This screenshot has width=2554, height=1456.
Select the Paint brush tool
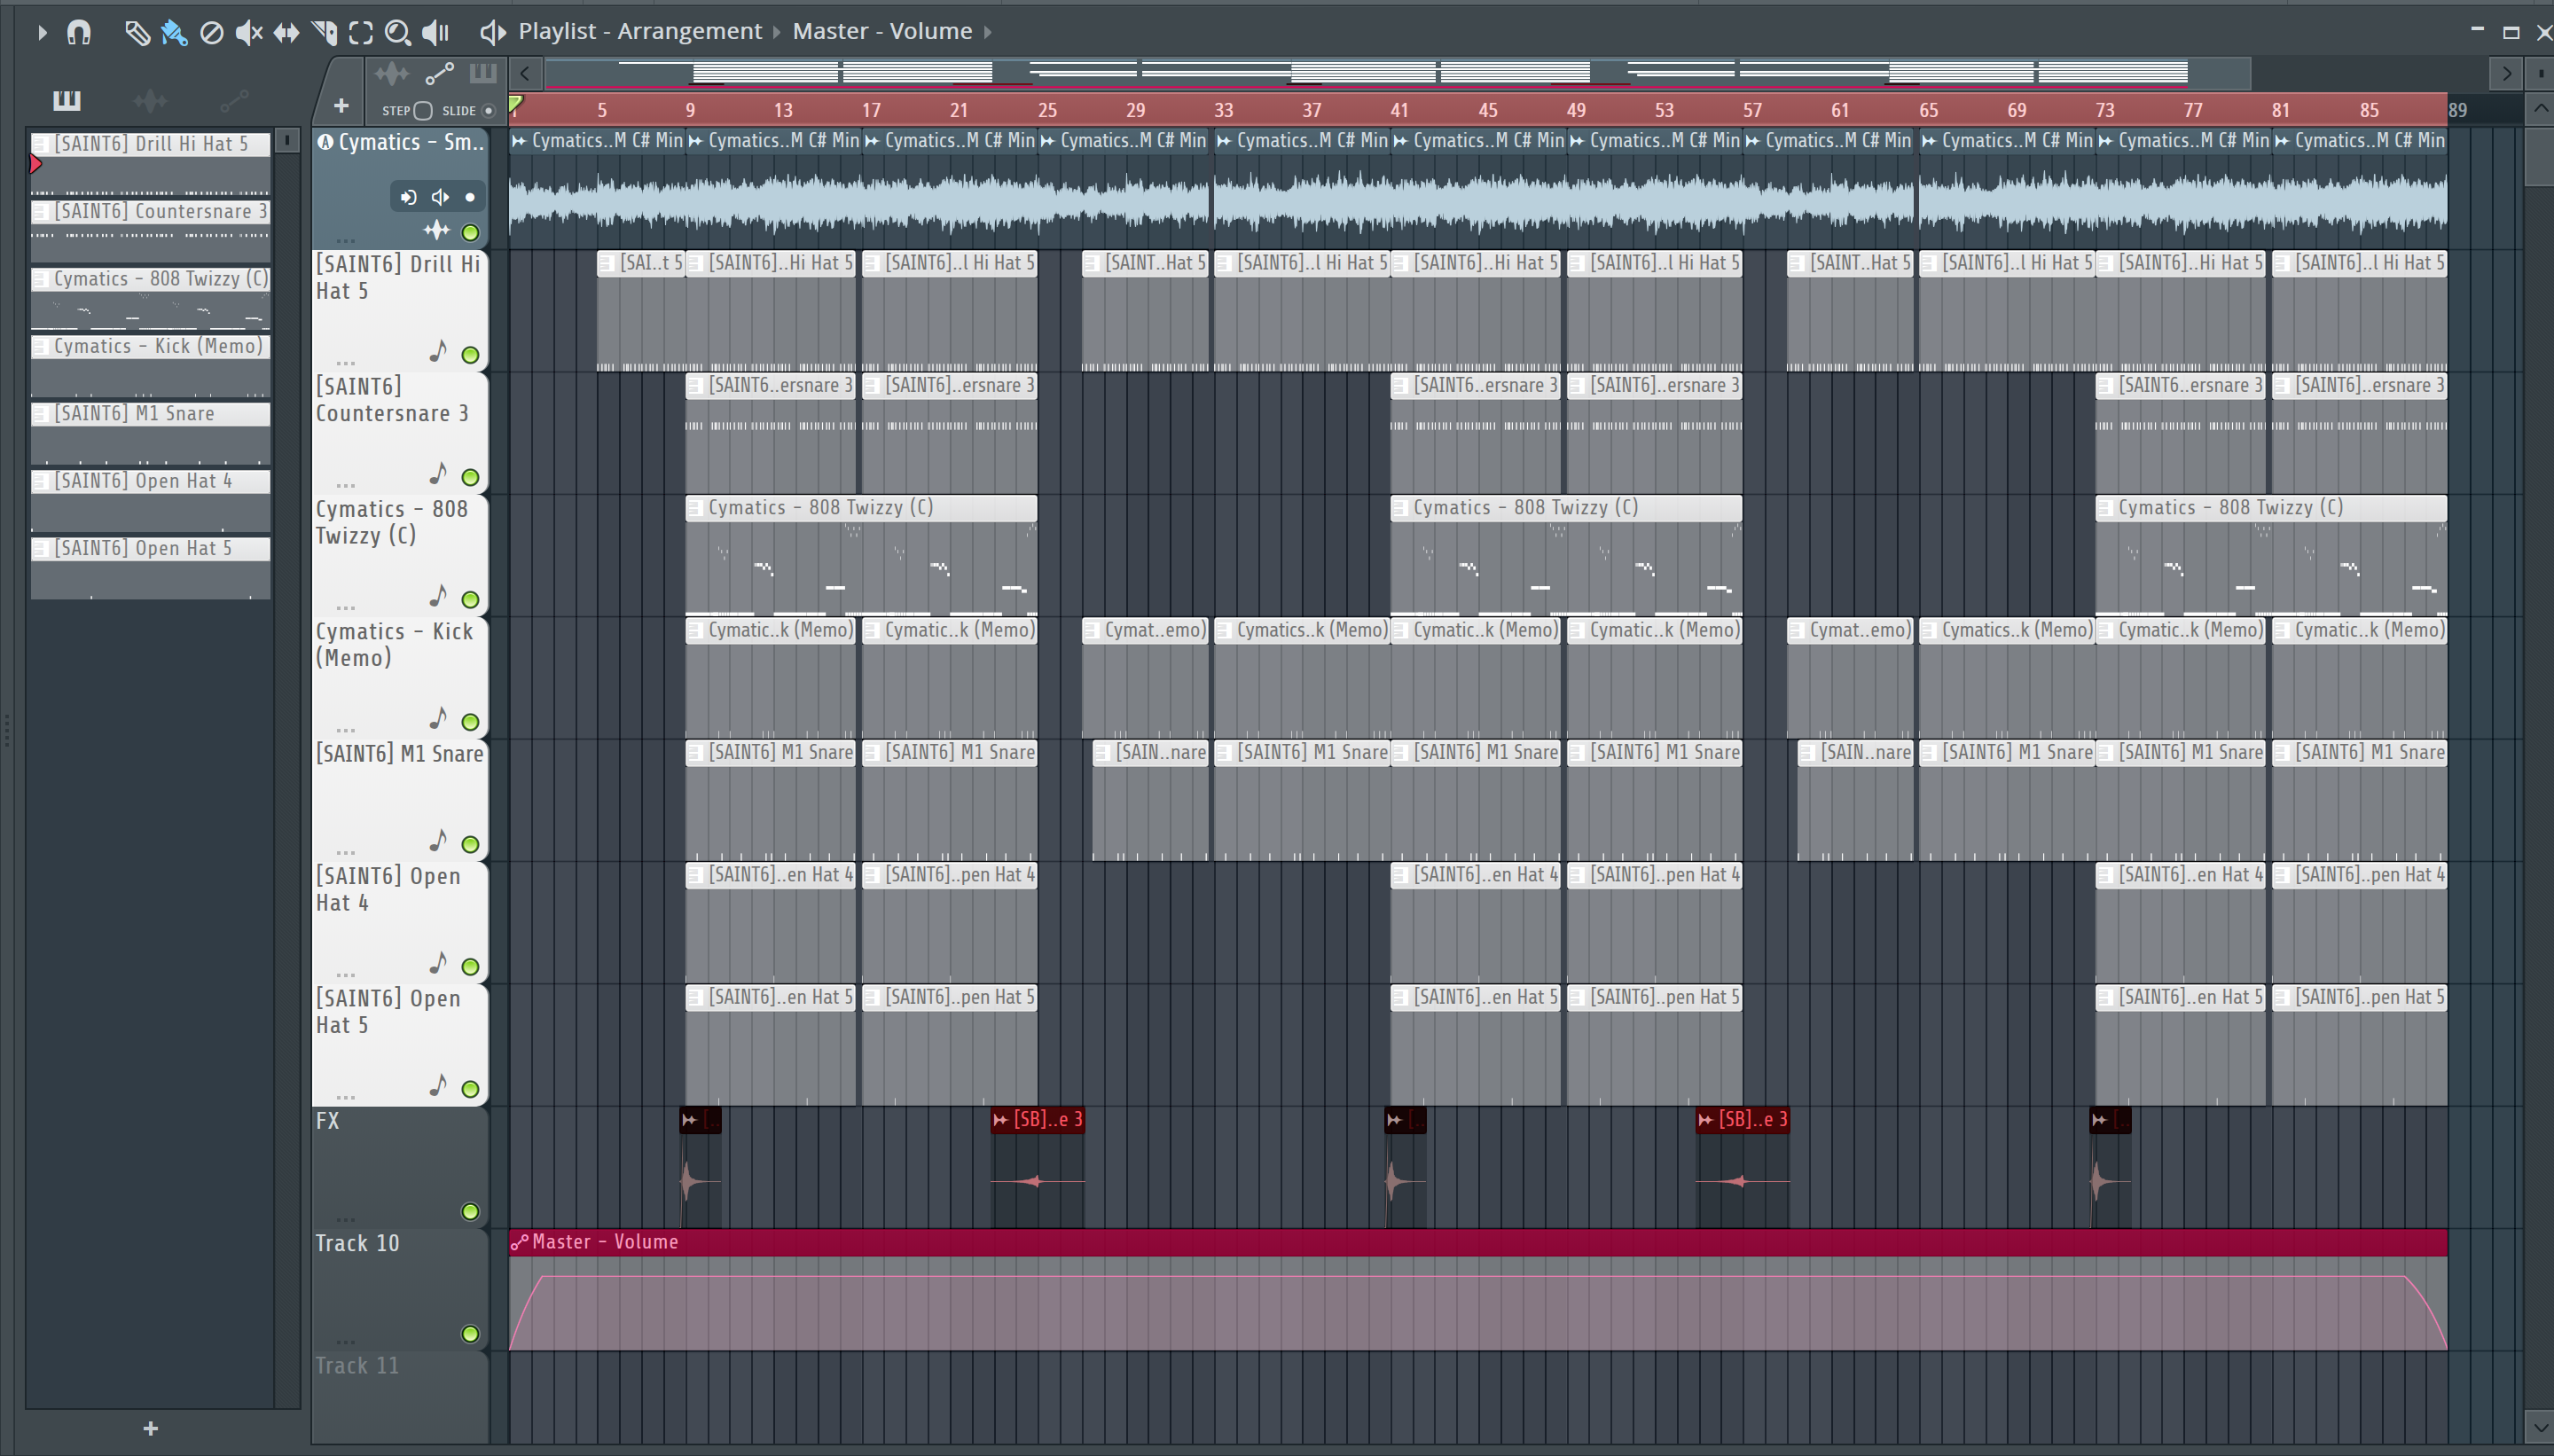(x=174, y=33)
